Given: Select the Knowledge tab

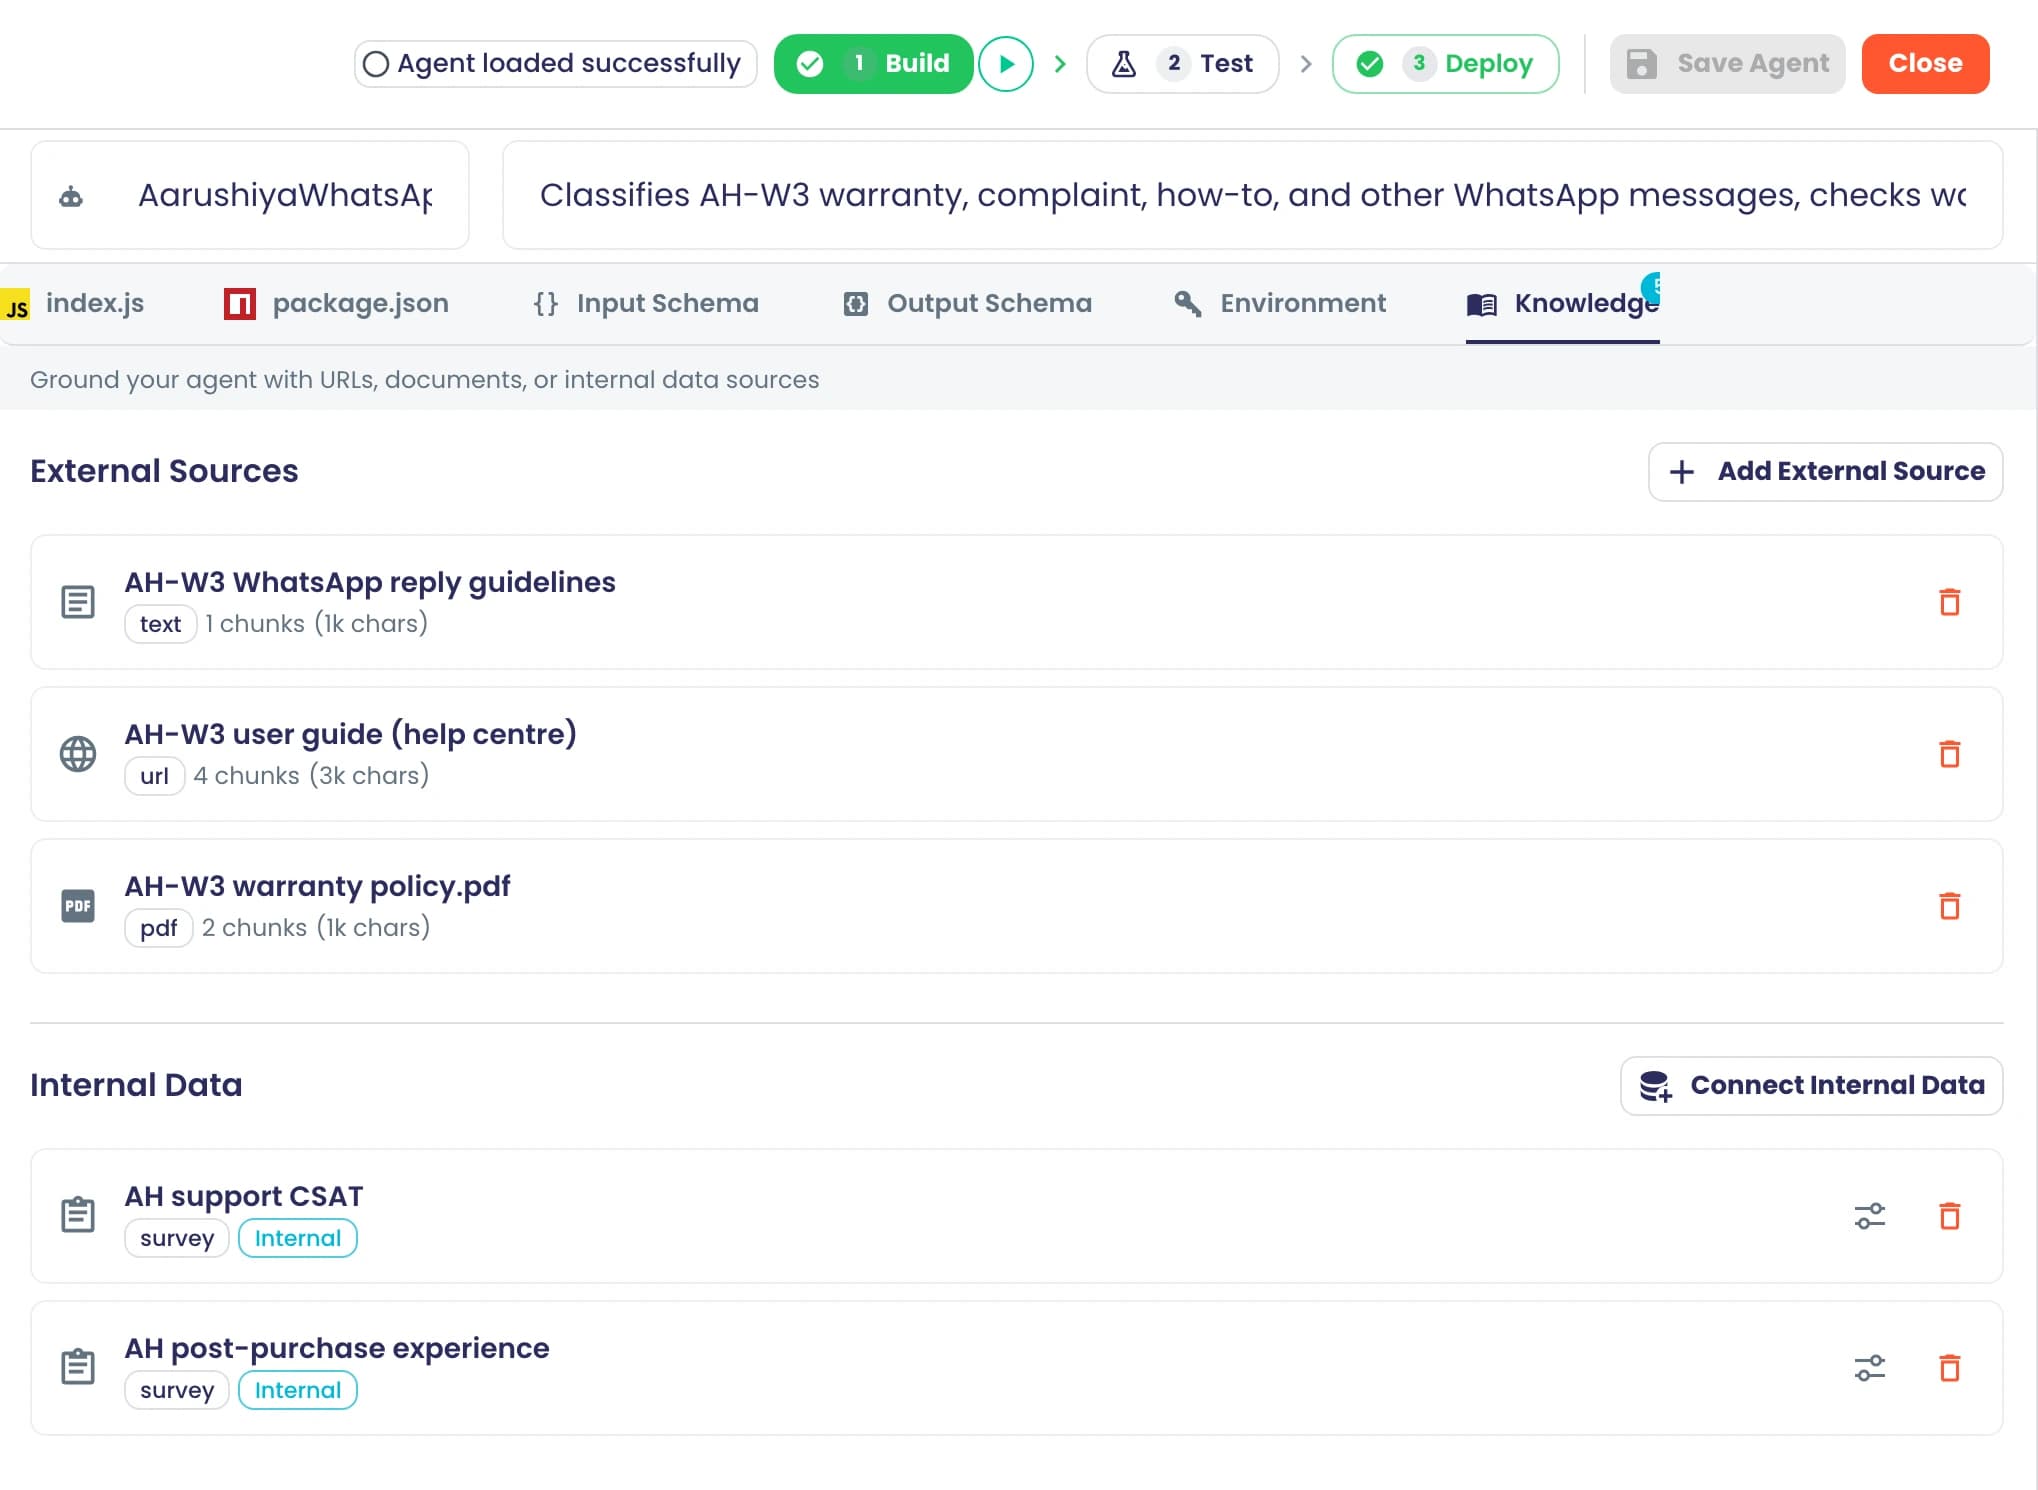Looking at the screenshot, I should point(1563,303).
